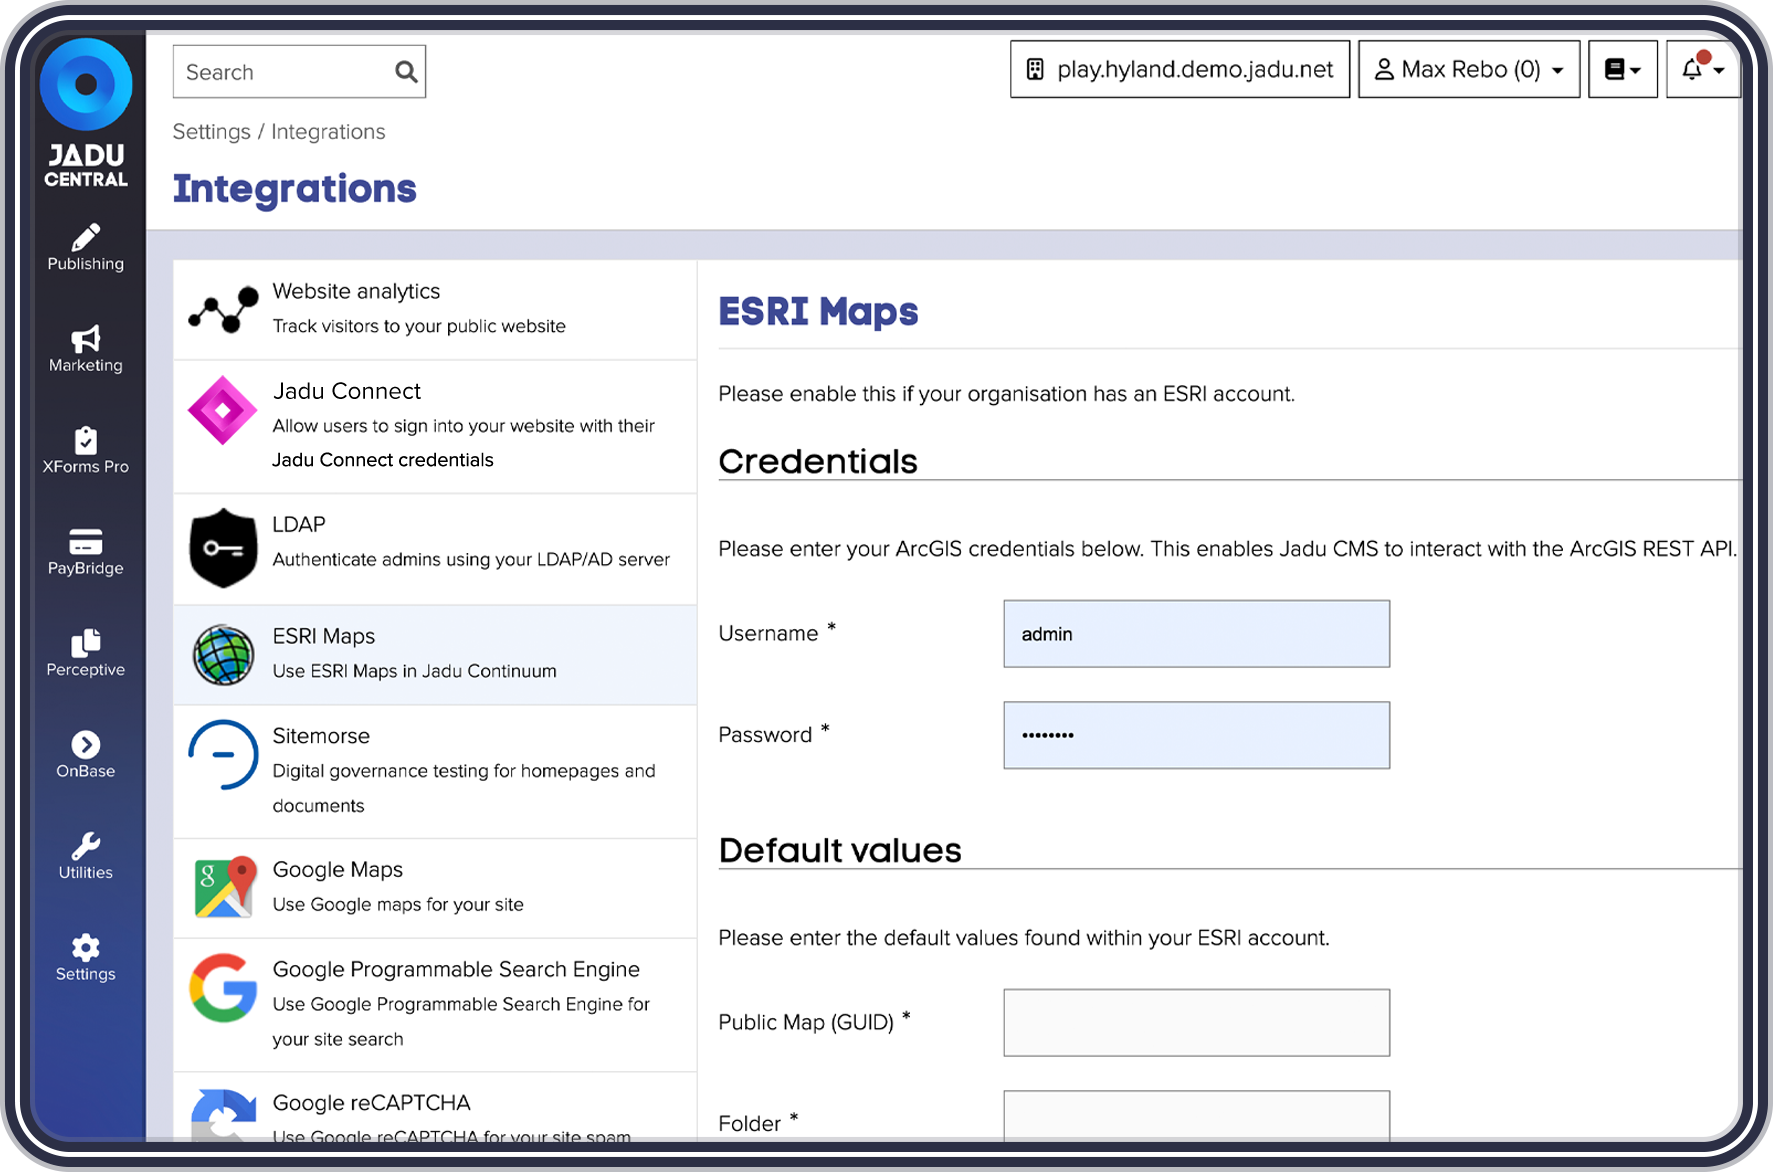Click the Settings breadcrumb link
The width and height of the screenshot is (1773, 1172).
211,132
